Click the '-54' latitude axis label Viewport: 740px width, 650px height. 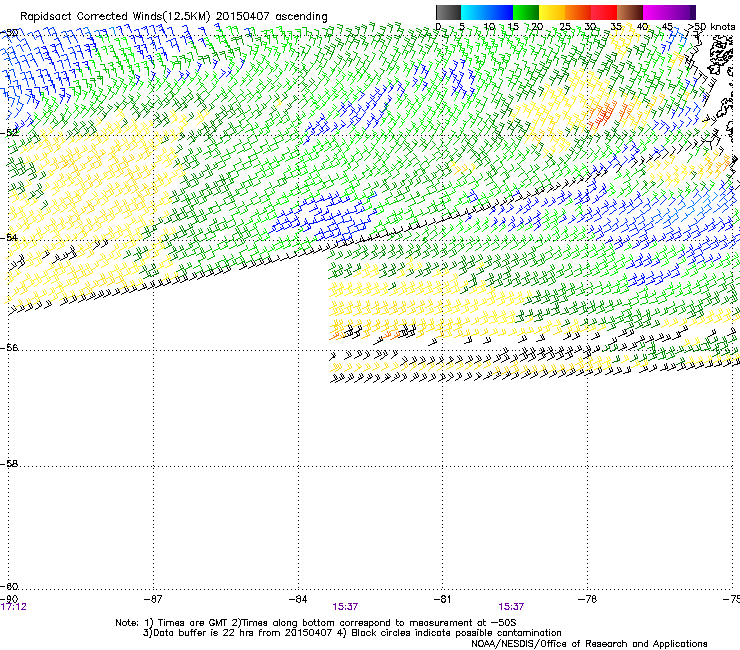click(9, 237)
